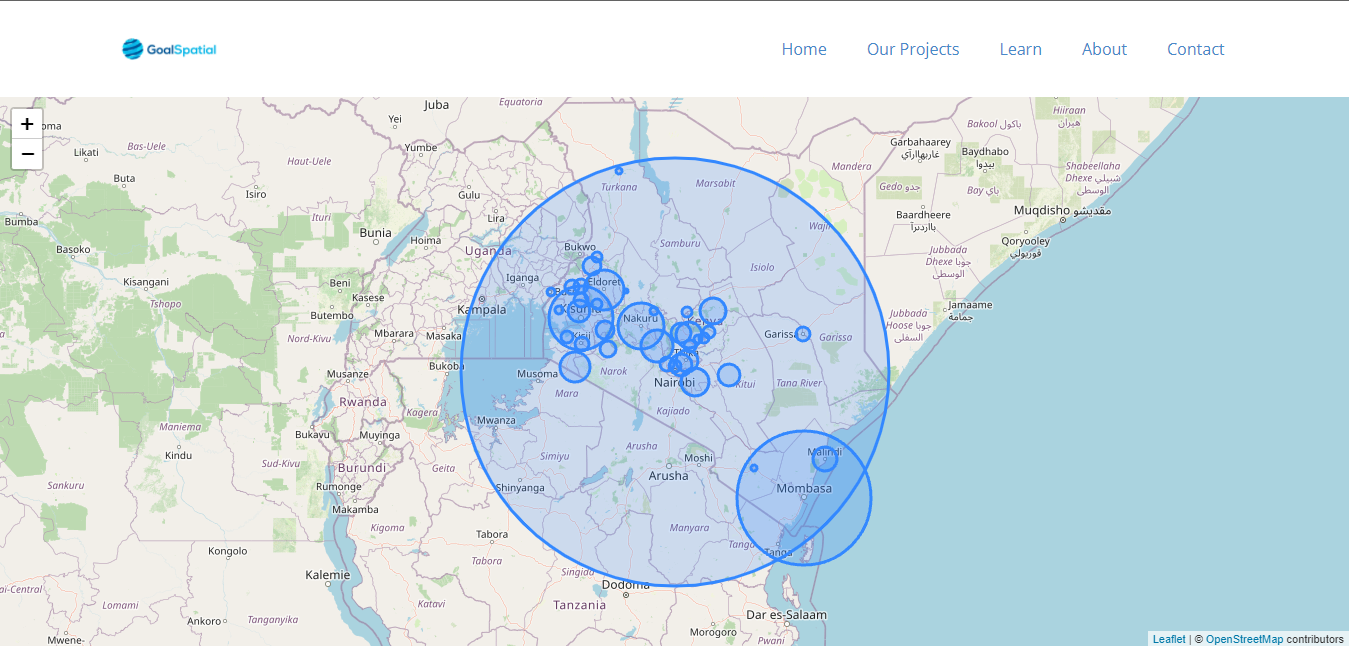Click the circle marker near Garissa
1349x646 pixels.
coord(802,334)
